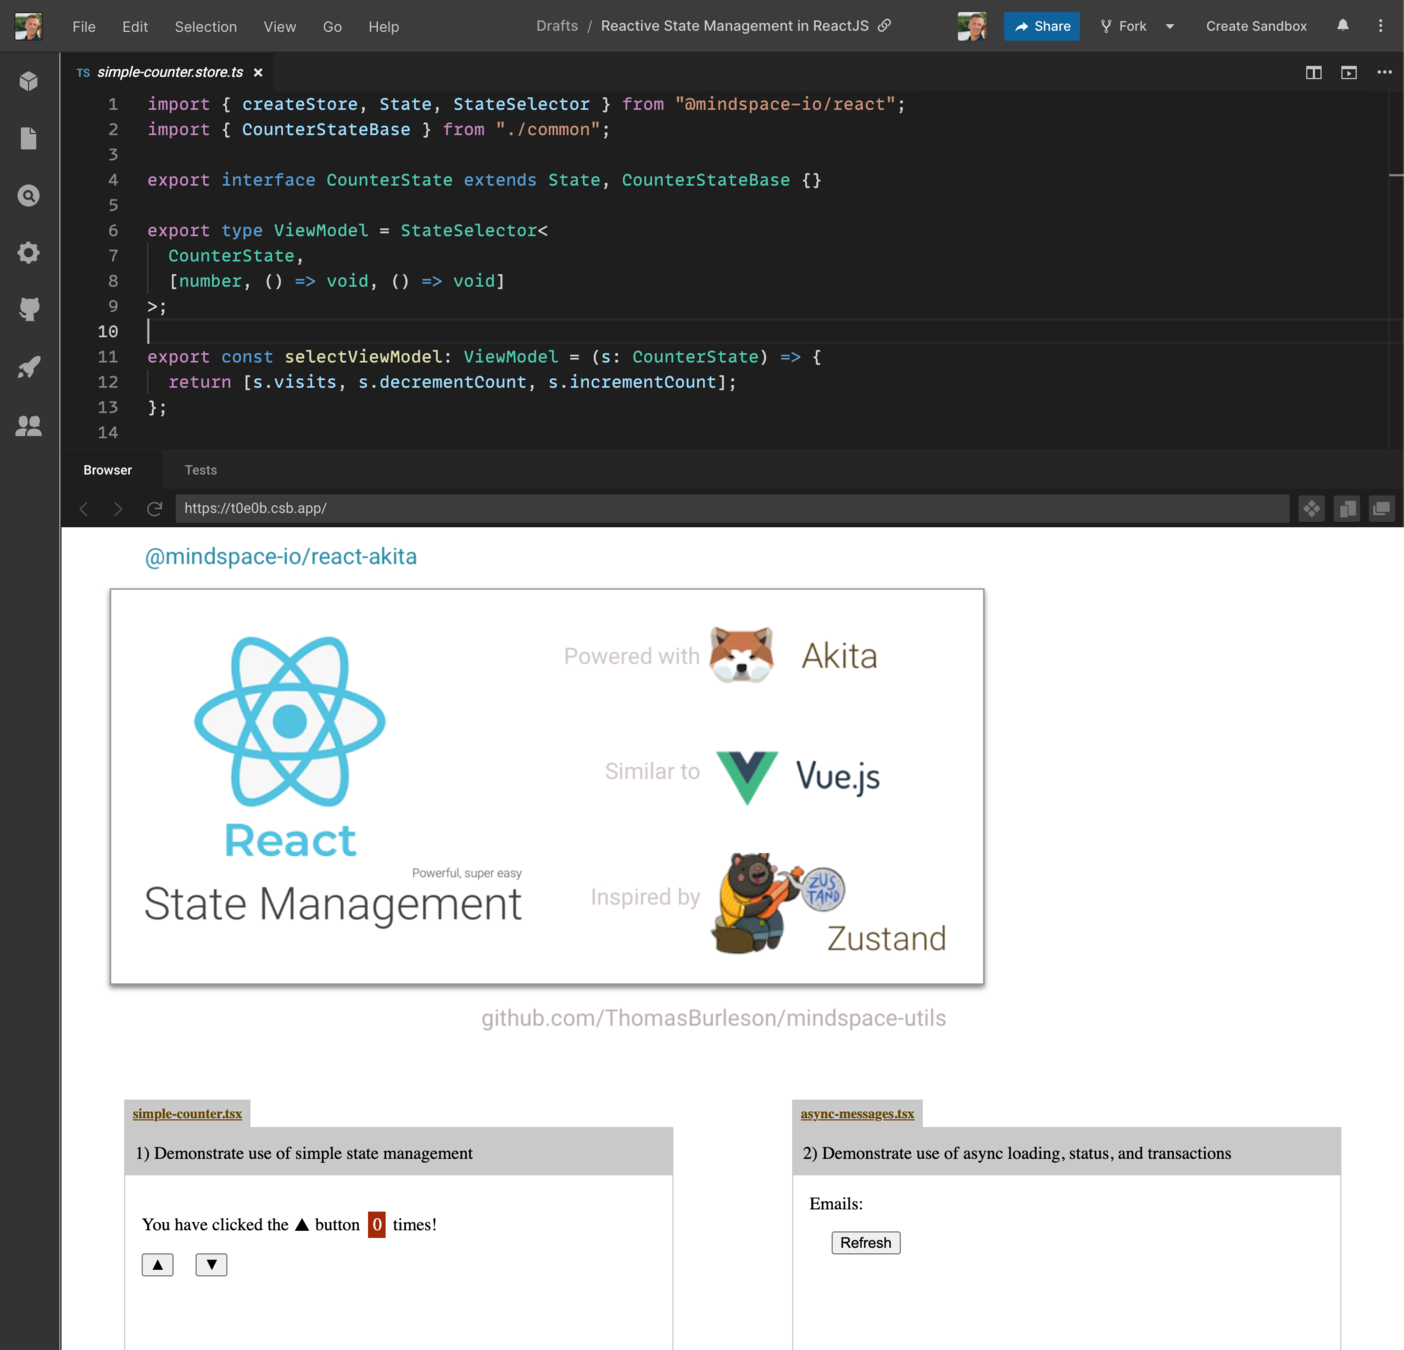
Task: Open the Sandbox Info sidebar icon
Action: (29, 81)
